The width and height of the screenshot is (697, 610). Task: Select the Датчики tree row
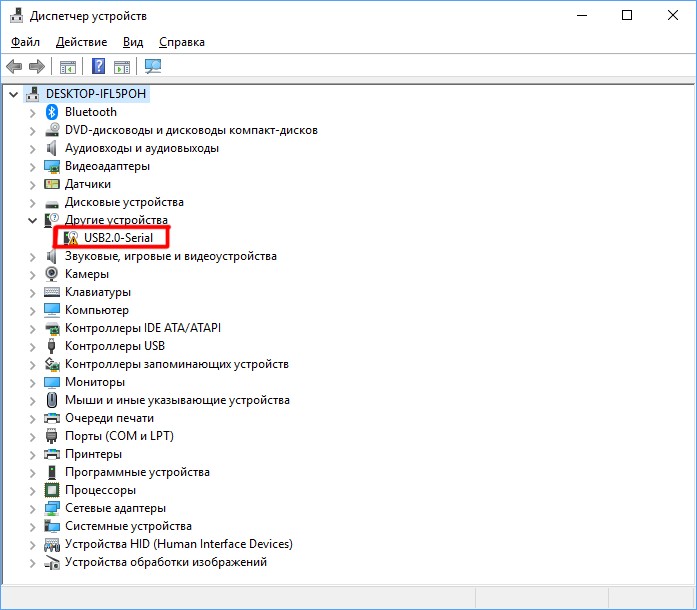[x=88, y=184]
